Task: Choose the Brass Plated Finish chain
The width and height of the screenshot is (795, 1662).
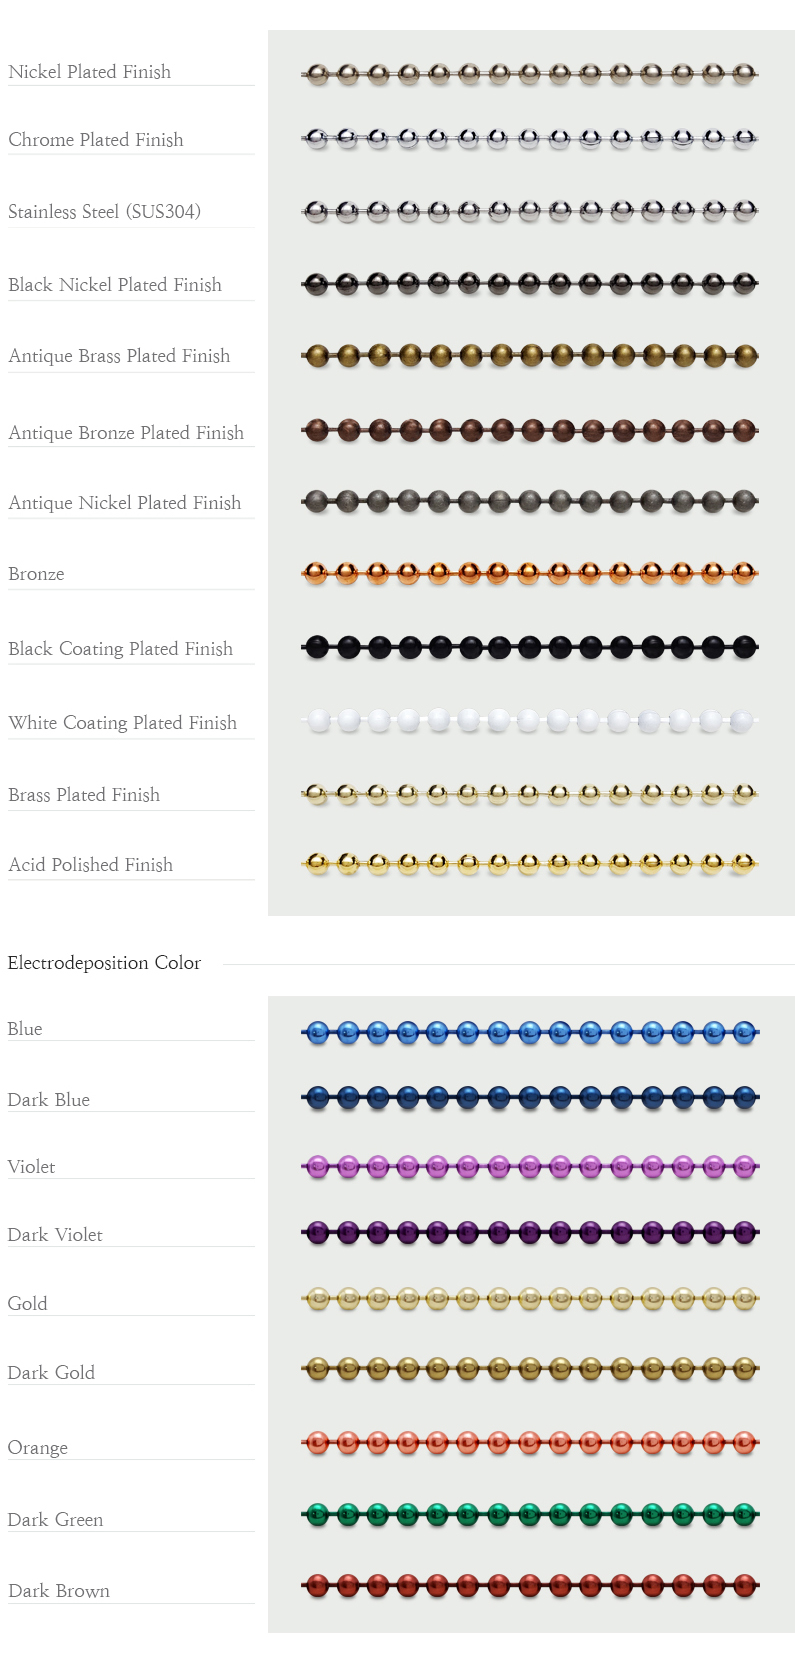Action: click(530, 795)
